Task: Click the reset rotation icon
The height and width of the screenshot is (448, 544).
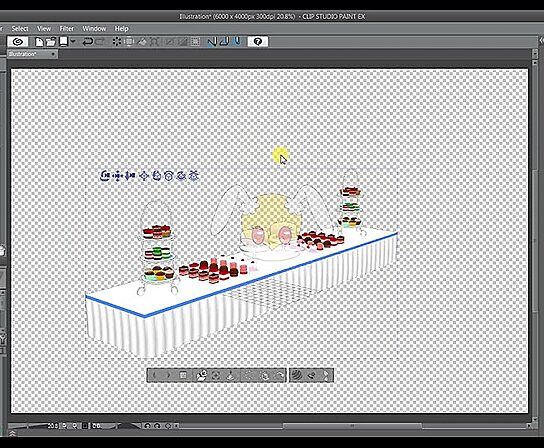Action: [168, 425]
